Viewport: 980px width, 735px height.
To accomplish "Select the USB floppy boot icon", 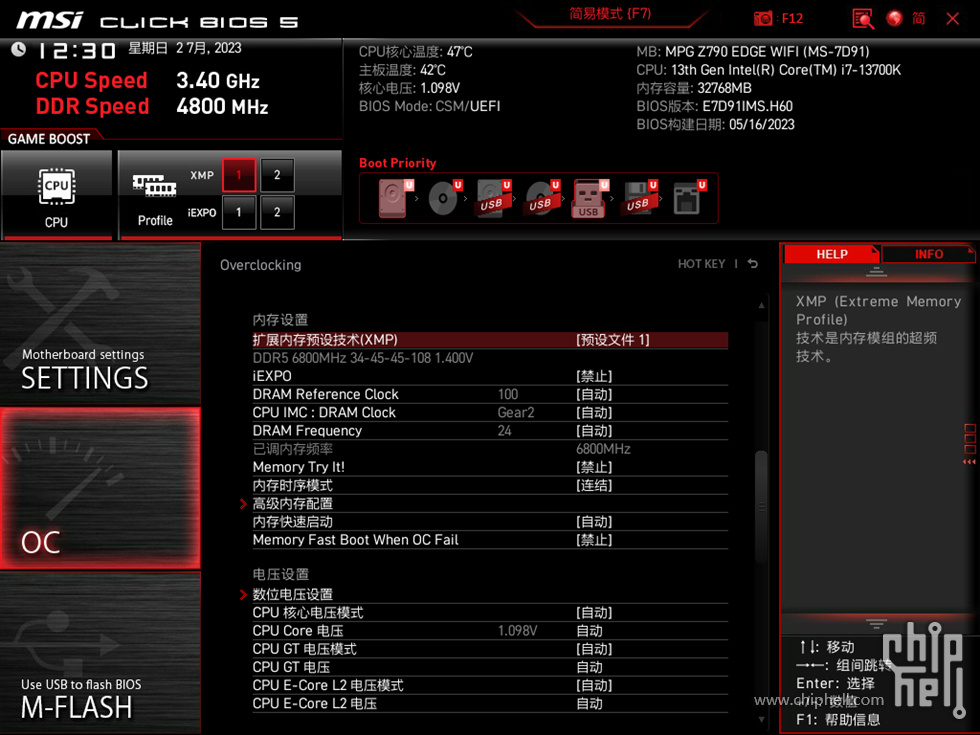I will point(638,198).
